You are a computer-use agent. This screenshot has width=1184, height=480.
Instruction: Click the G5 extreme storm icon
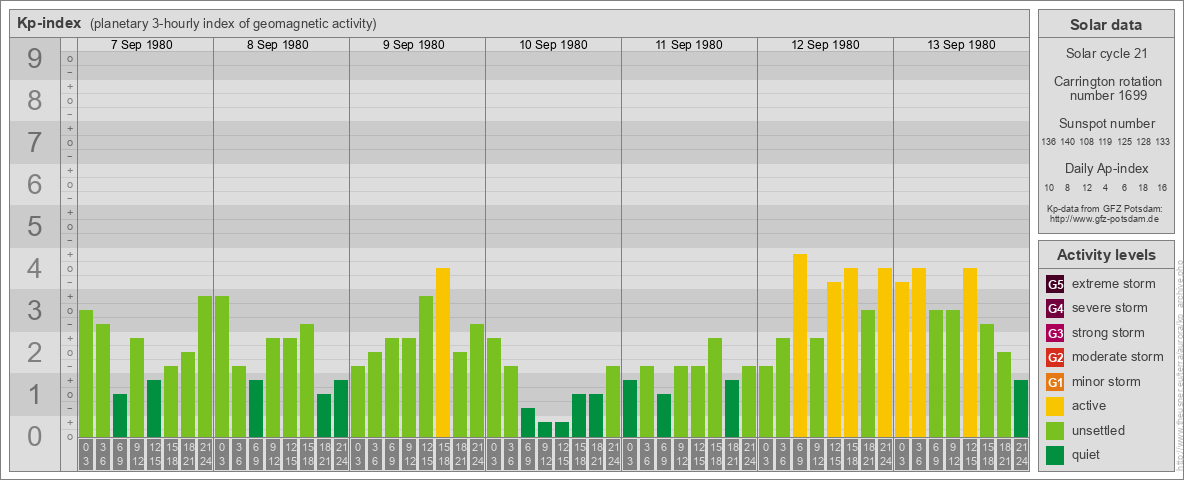click(1055, 285)
